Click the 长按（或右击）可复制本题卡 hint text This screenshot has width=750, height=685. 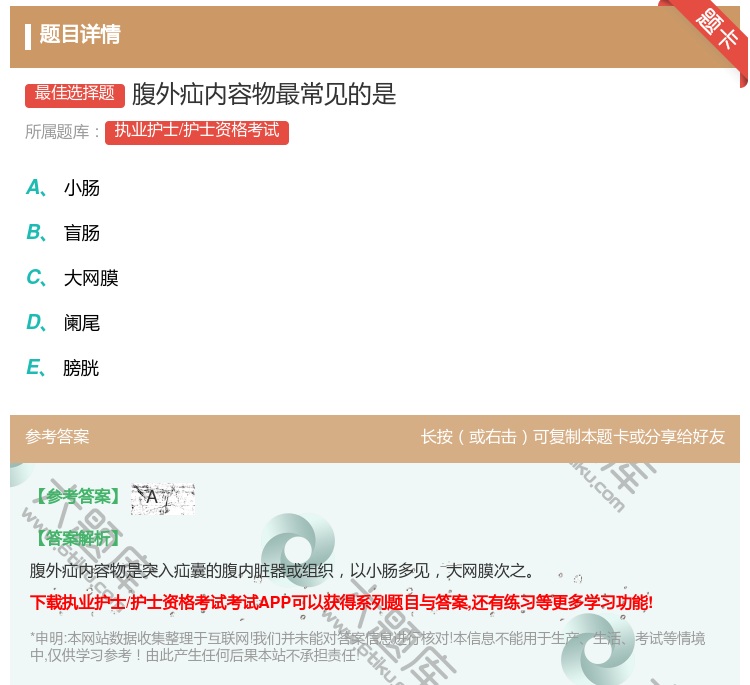(573, 437)
